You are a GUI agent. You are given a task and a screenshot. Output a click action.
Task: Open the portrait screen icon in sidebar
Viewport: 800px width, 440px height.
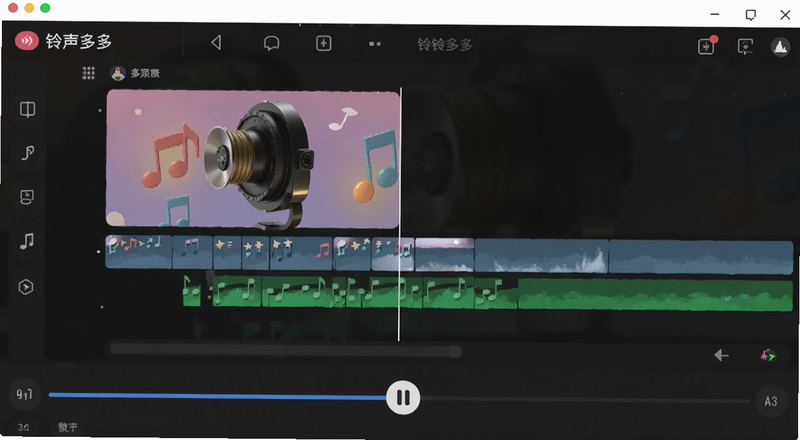[x=27, y=197]
